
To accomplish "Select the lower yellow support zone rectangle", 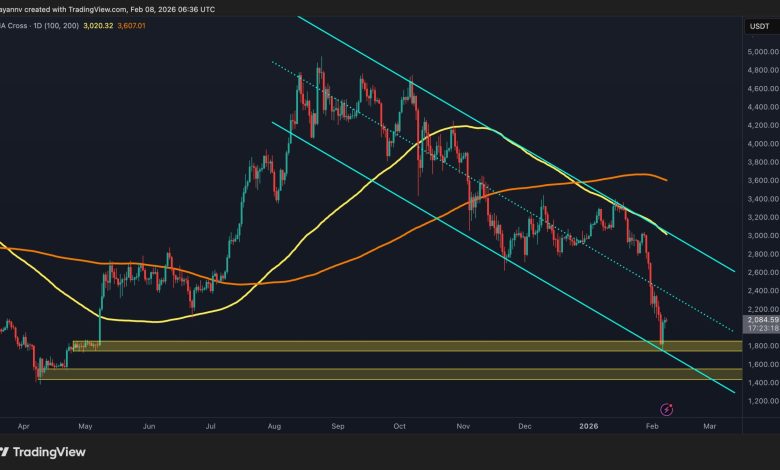I will (x=400, y=373).
